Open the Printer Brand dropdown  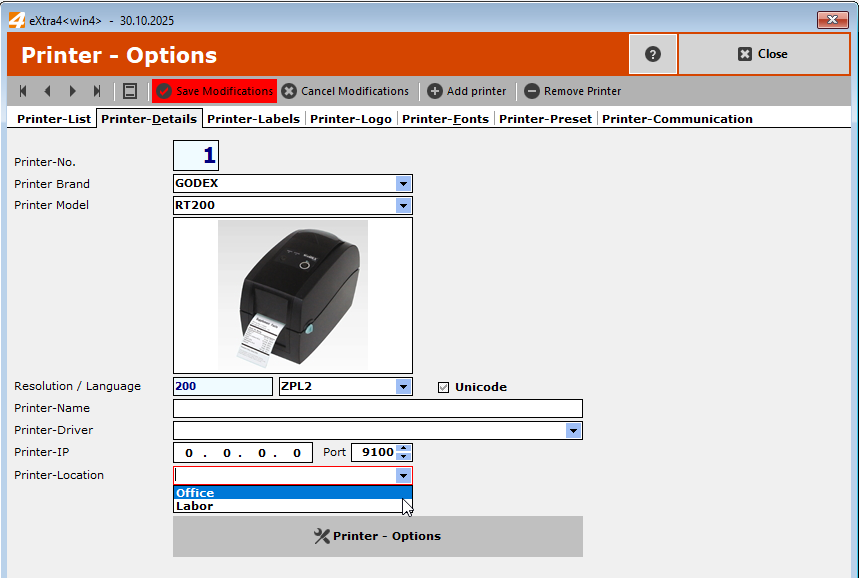click(x=404, y=183)
